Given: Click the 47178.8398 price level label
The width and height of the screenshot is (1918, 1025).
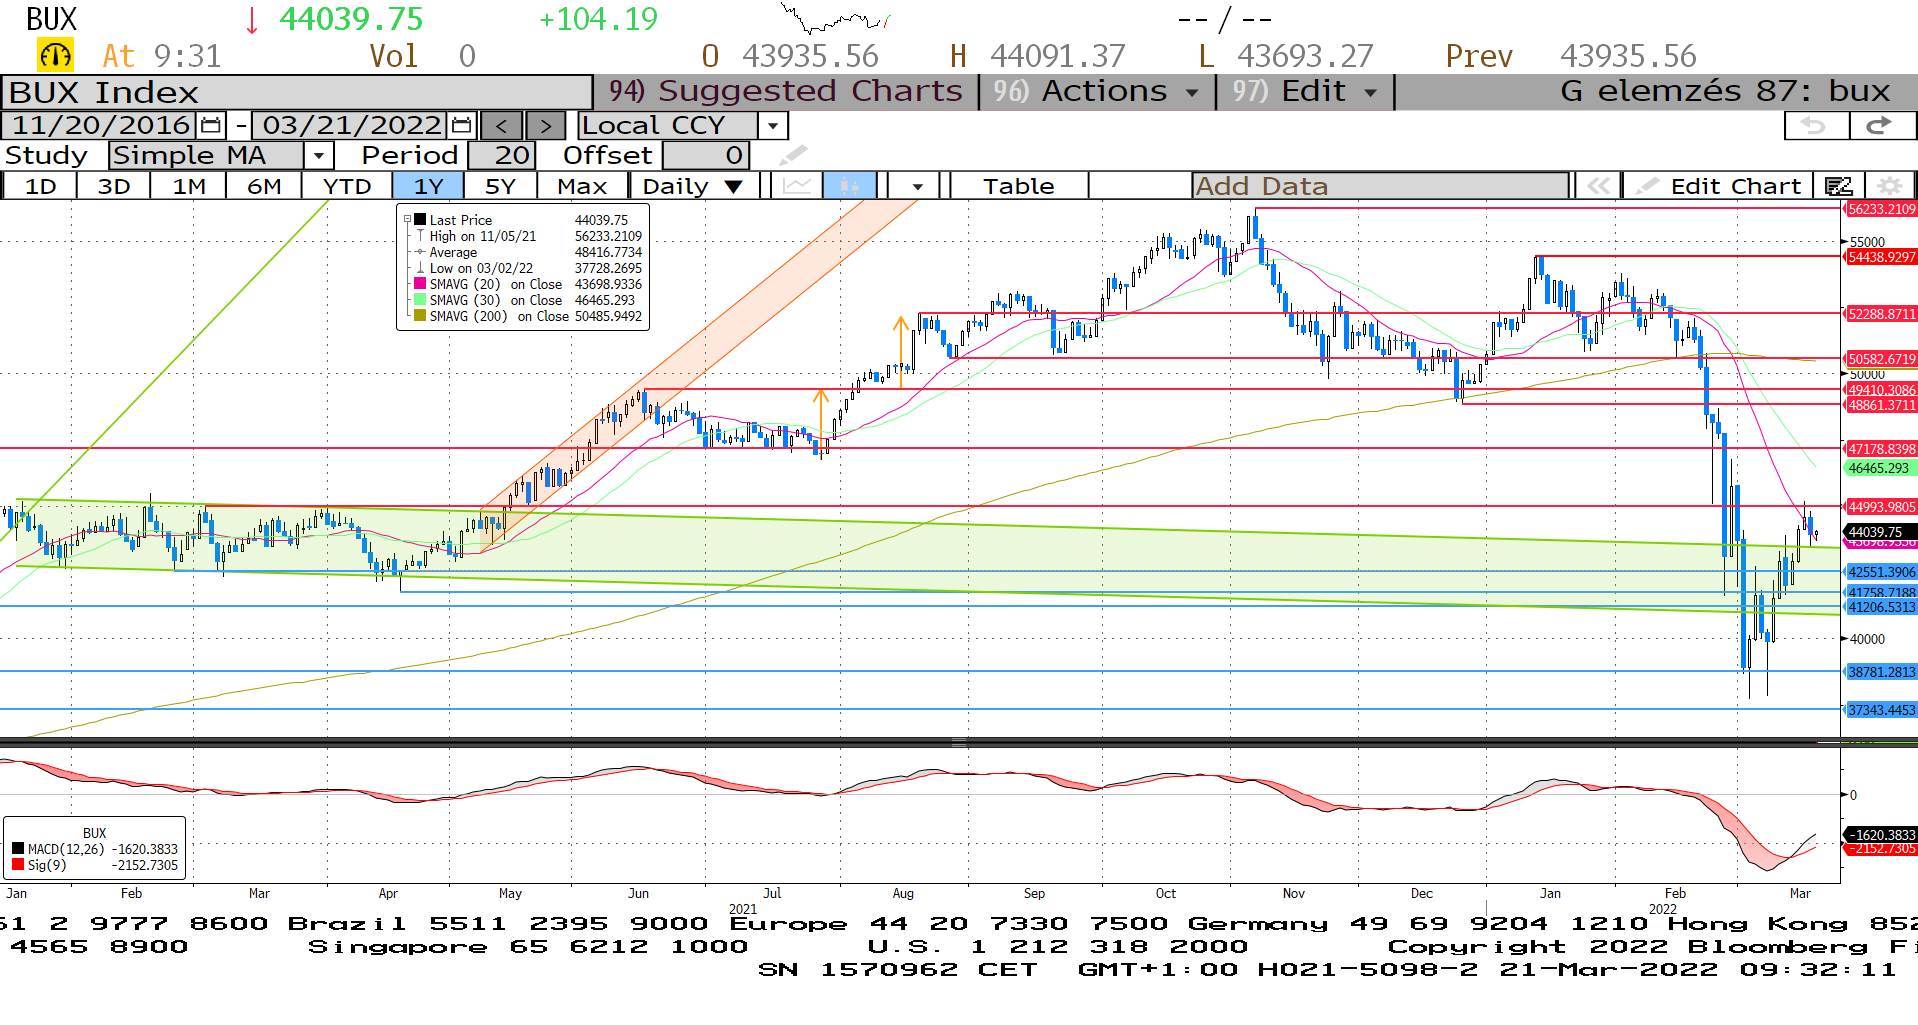Looking at the screenshot, I should [1881, 449].
